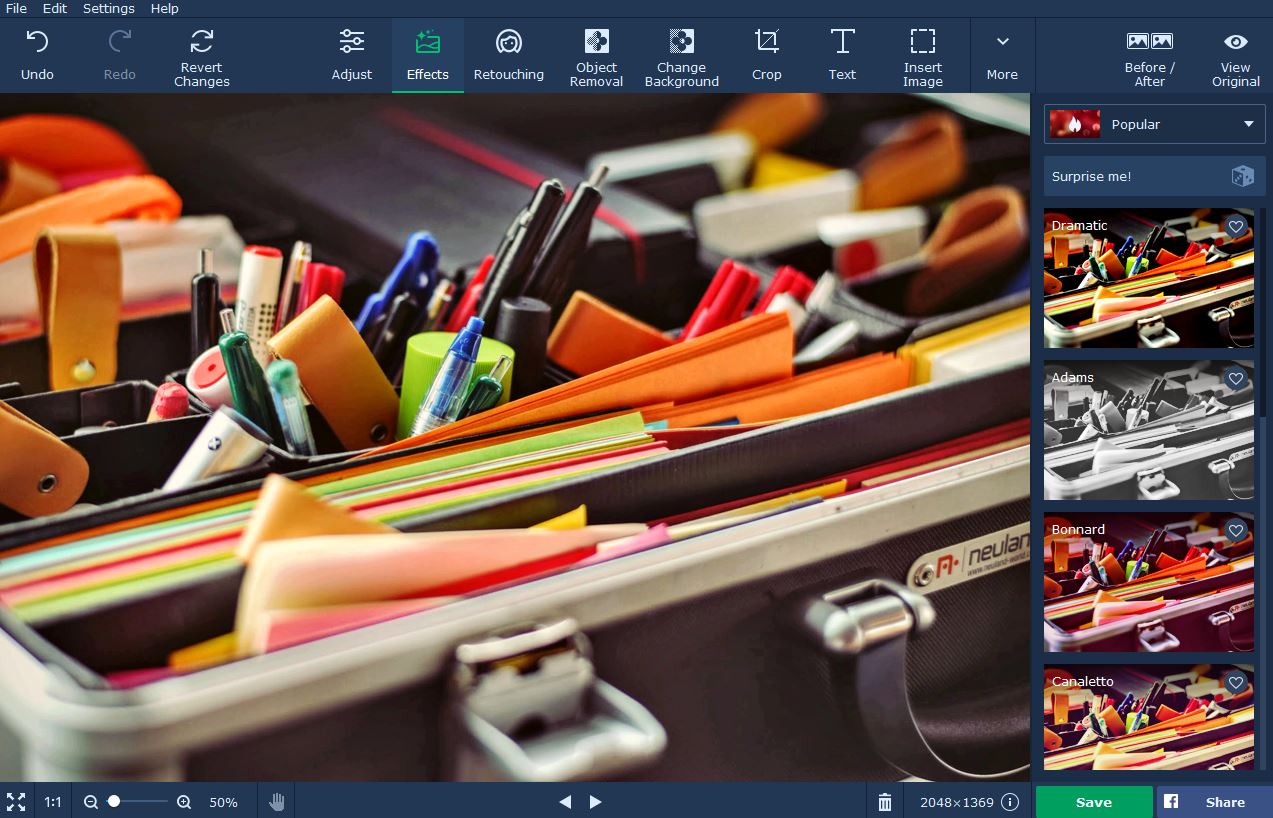Apply the Bonnard effect thumbnail
Image resolution: width=1273 pixels, height=818 pixels.
pyautogui.click(x=1148, y=582)
